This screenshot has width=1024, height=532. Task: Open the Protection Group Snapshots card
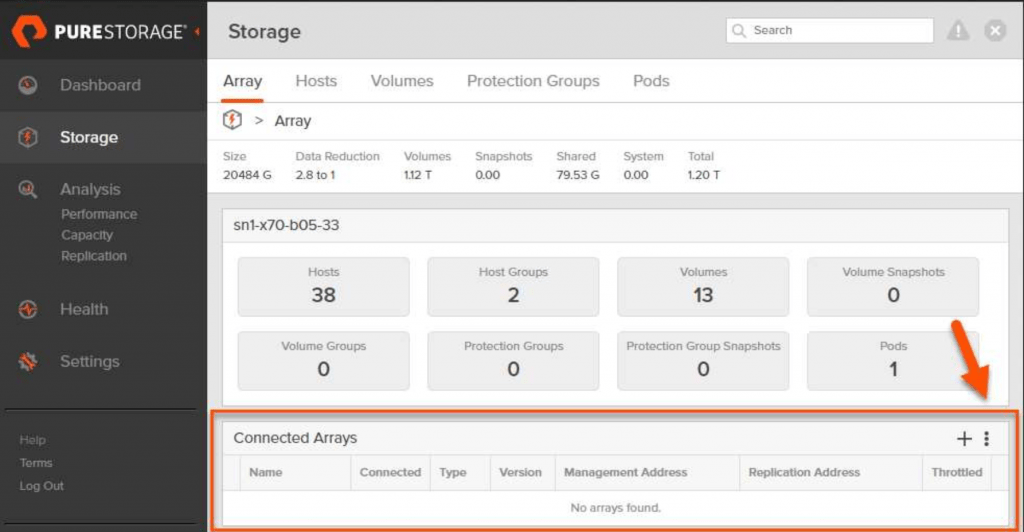pos(703,361)
